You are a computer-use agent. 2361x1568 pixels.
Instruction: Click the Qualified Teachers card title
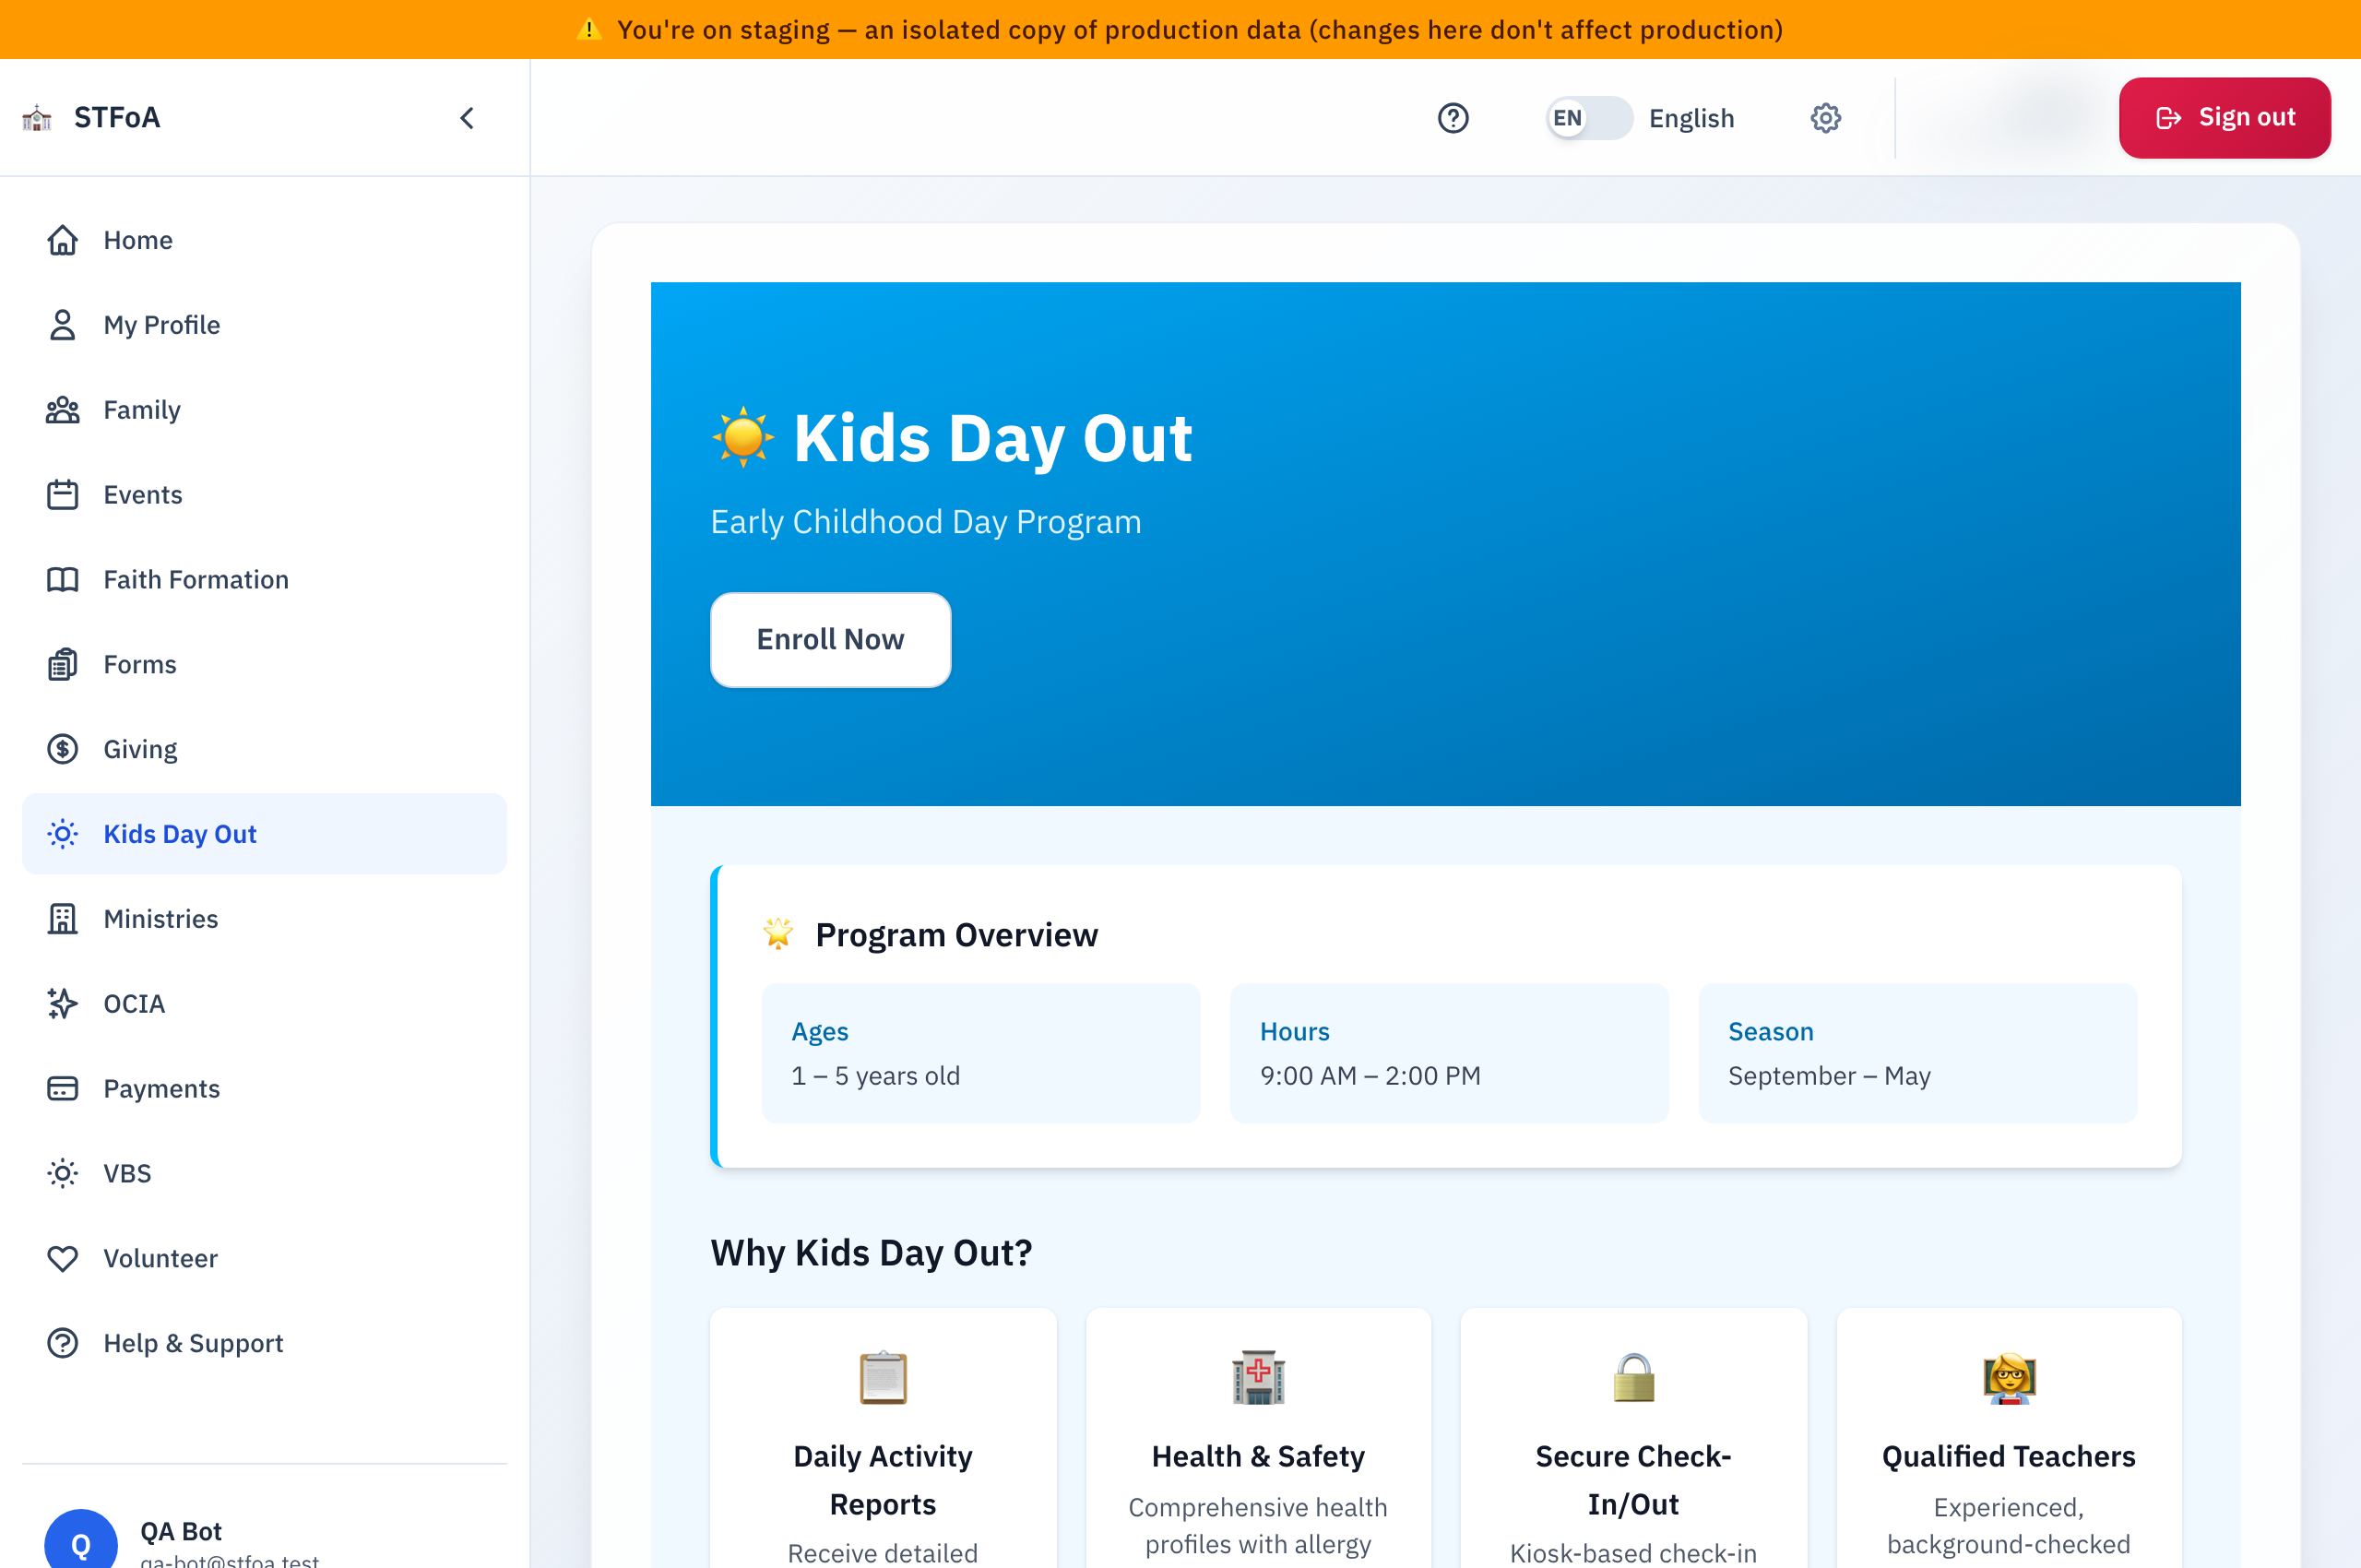[x=2009, y=1457]
